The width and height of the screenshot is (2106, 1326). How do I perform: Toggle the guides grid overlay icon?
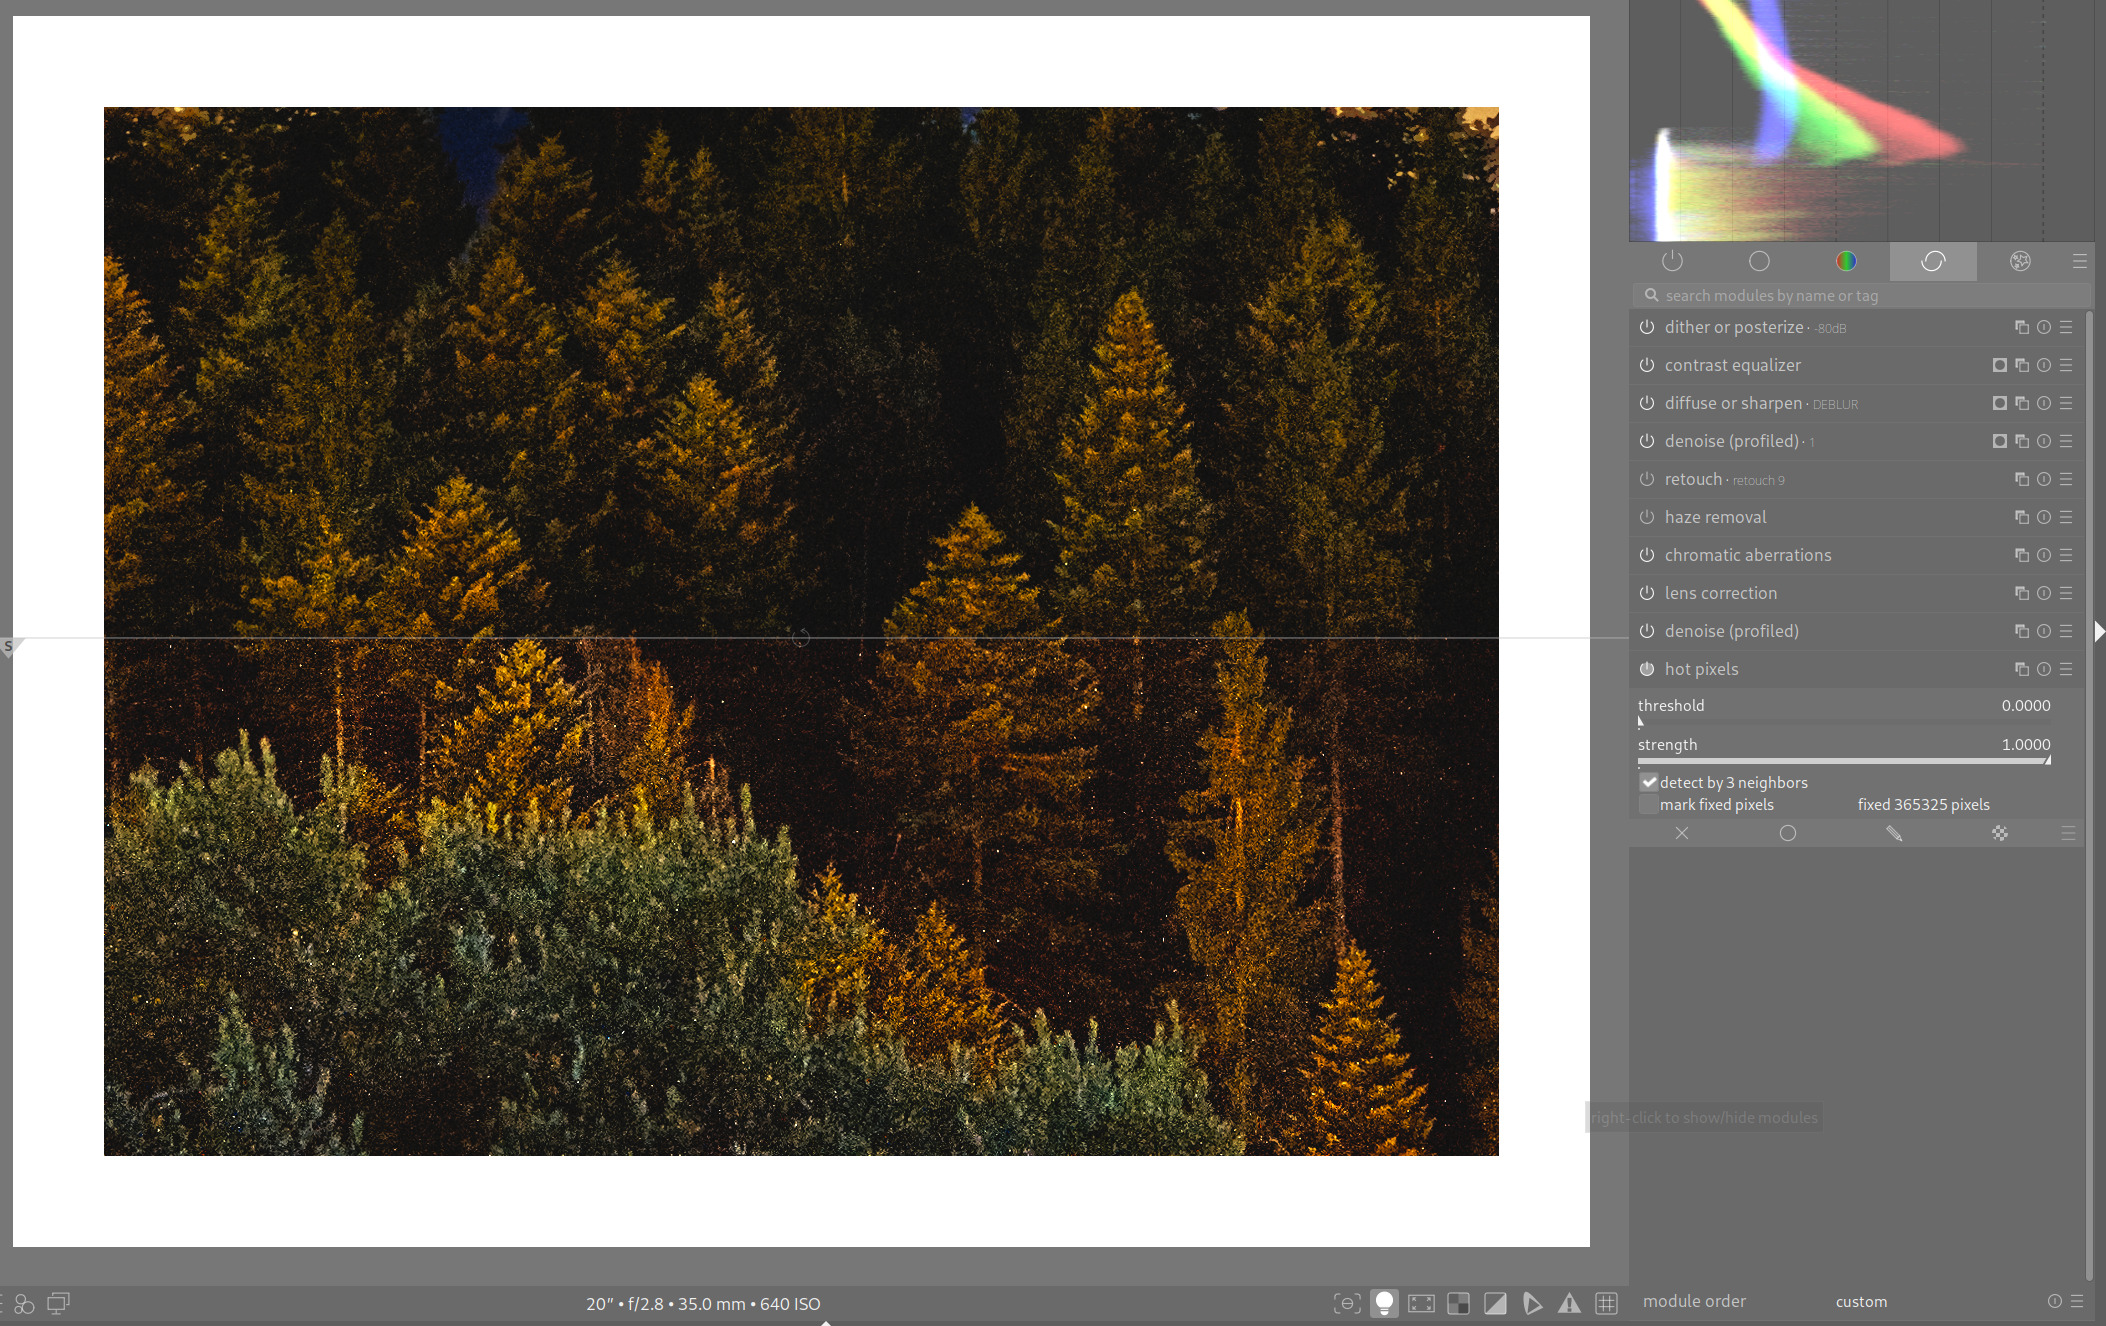click(x=1606, y=1303)
